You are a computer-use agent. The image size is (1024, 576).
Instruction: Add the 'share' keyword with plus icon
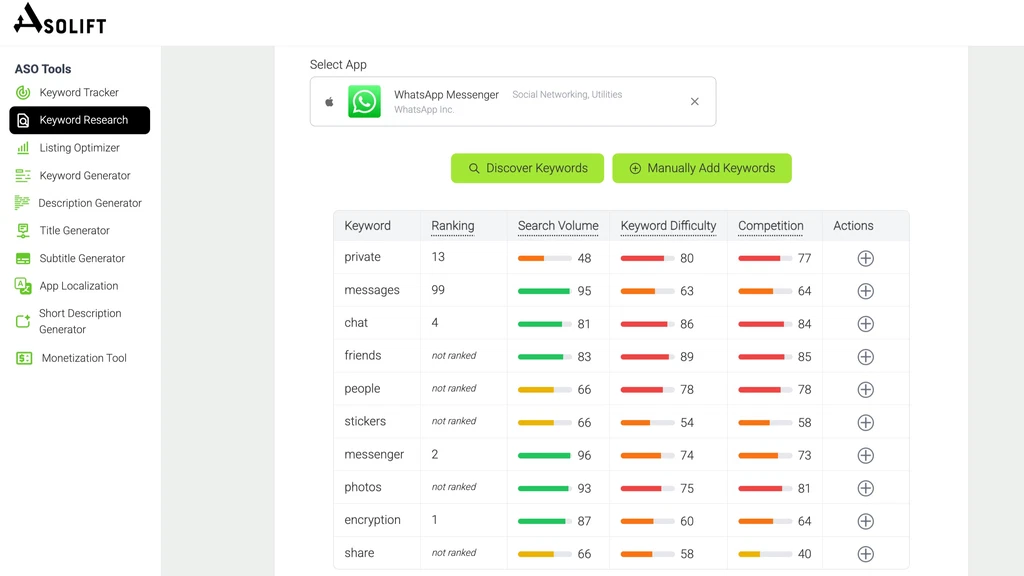click(865, 554)
